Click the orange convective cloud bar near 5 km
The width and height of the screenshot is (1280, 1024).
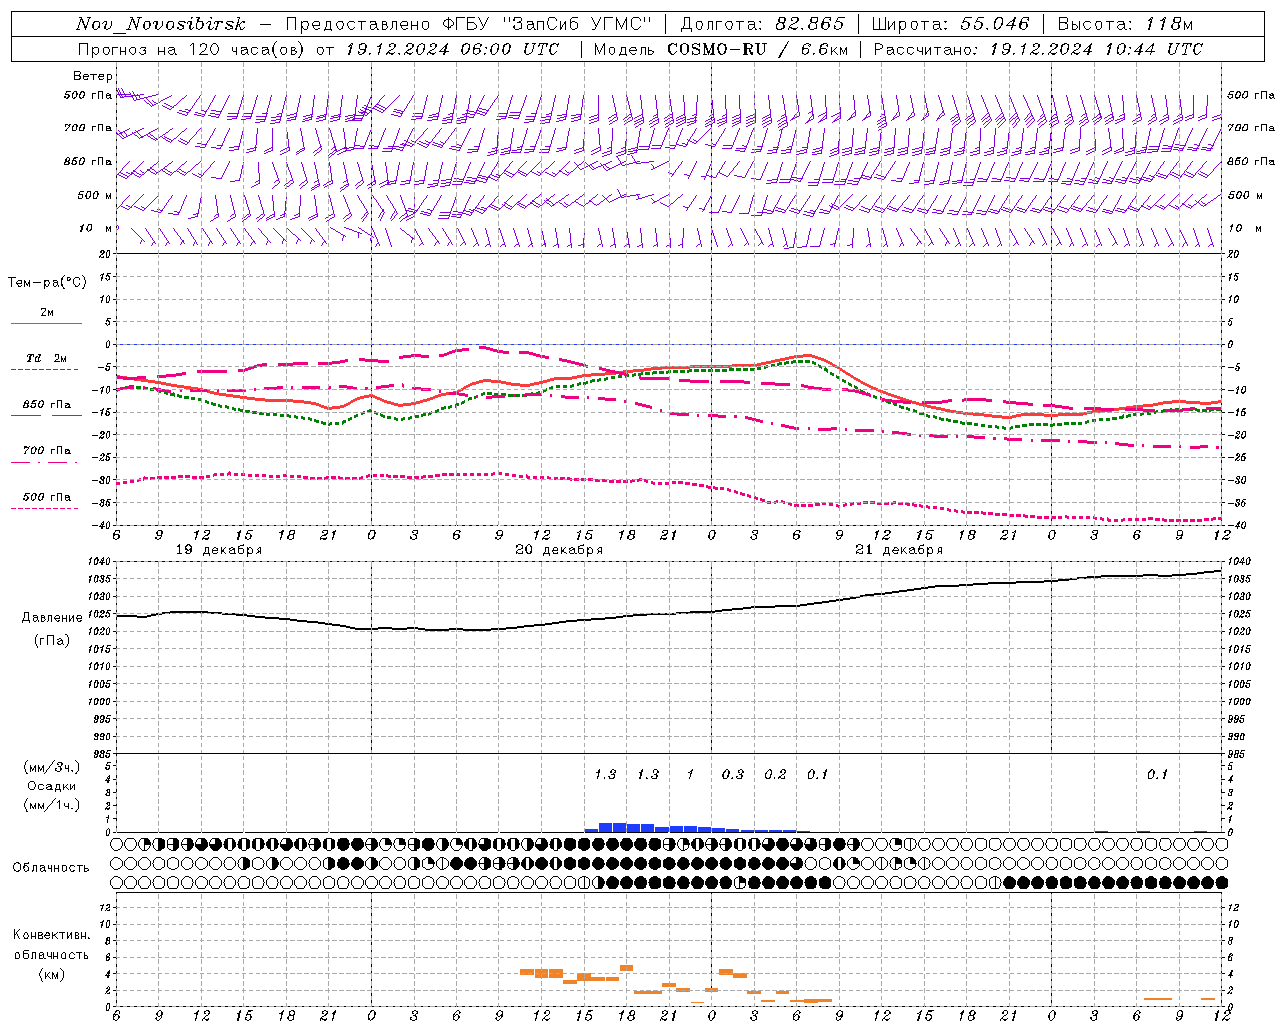(x=627, y=967)
